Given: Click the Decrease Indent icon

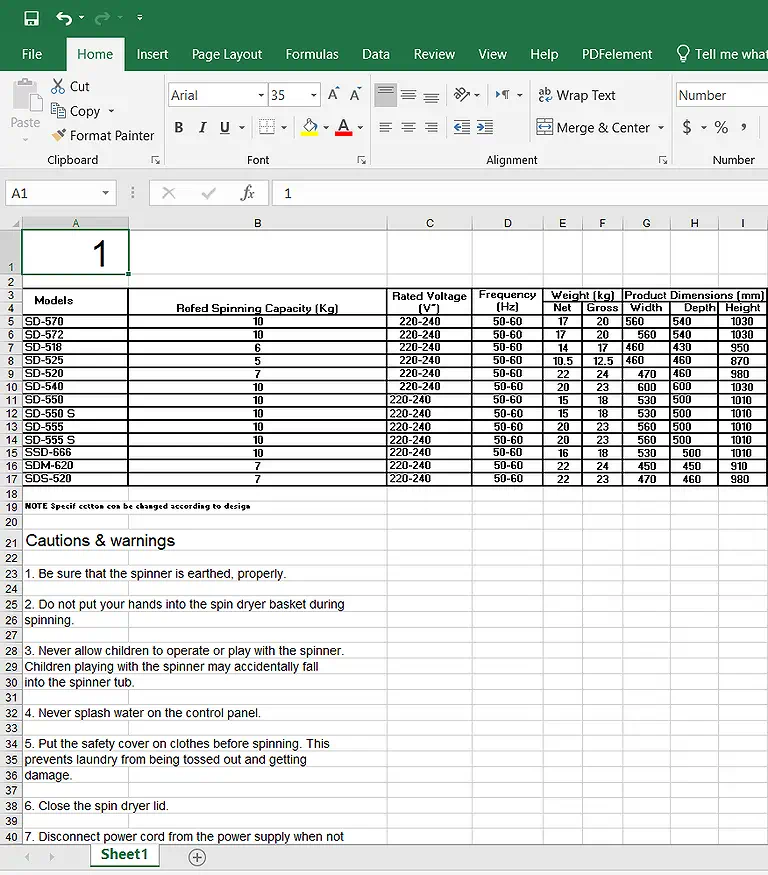Looking at the screenshot, I should coord(462,127).
